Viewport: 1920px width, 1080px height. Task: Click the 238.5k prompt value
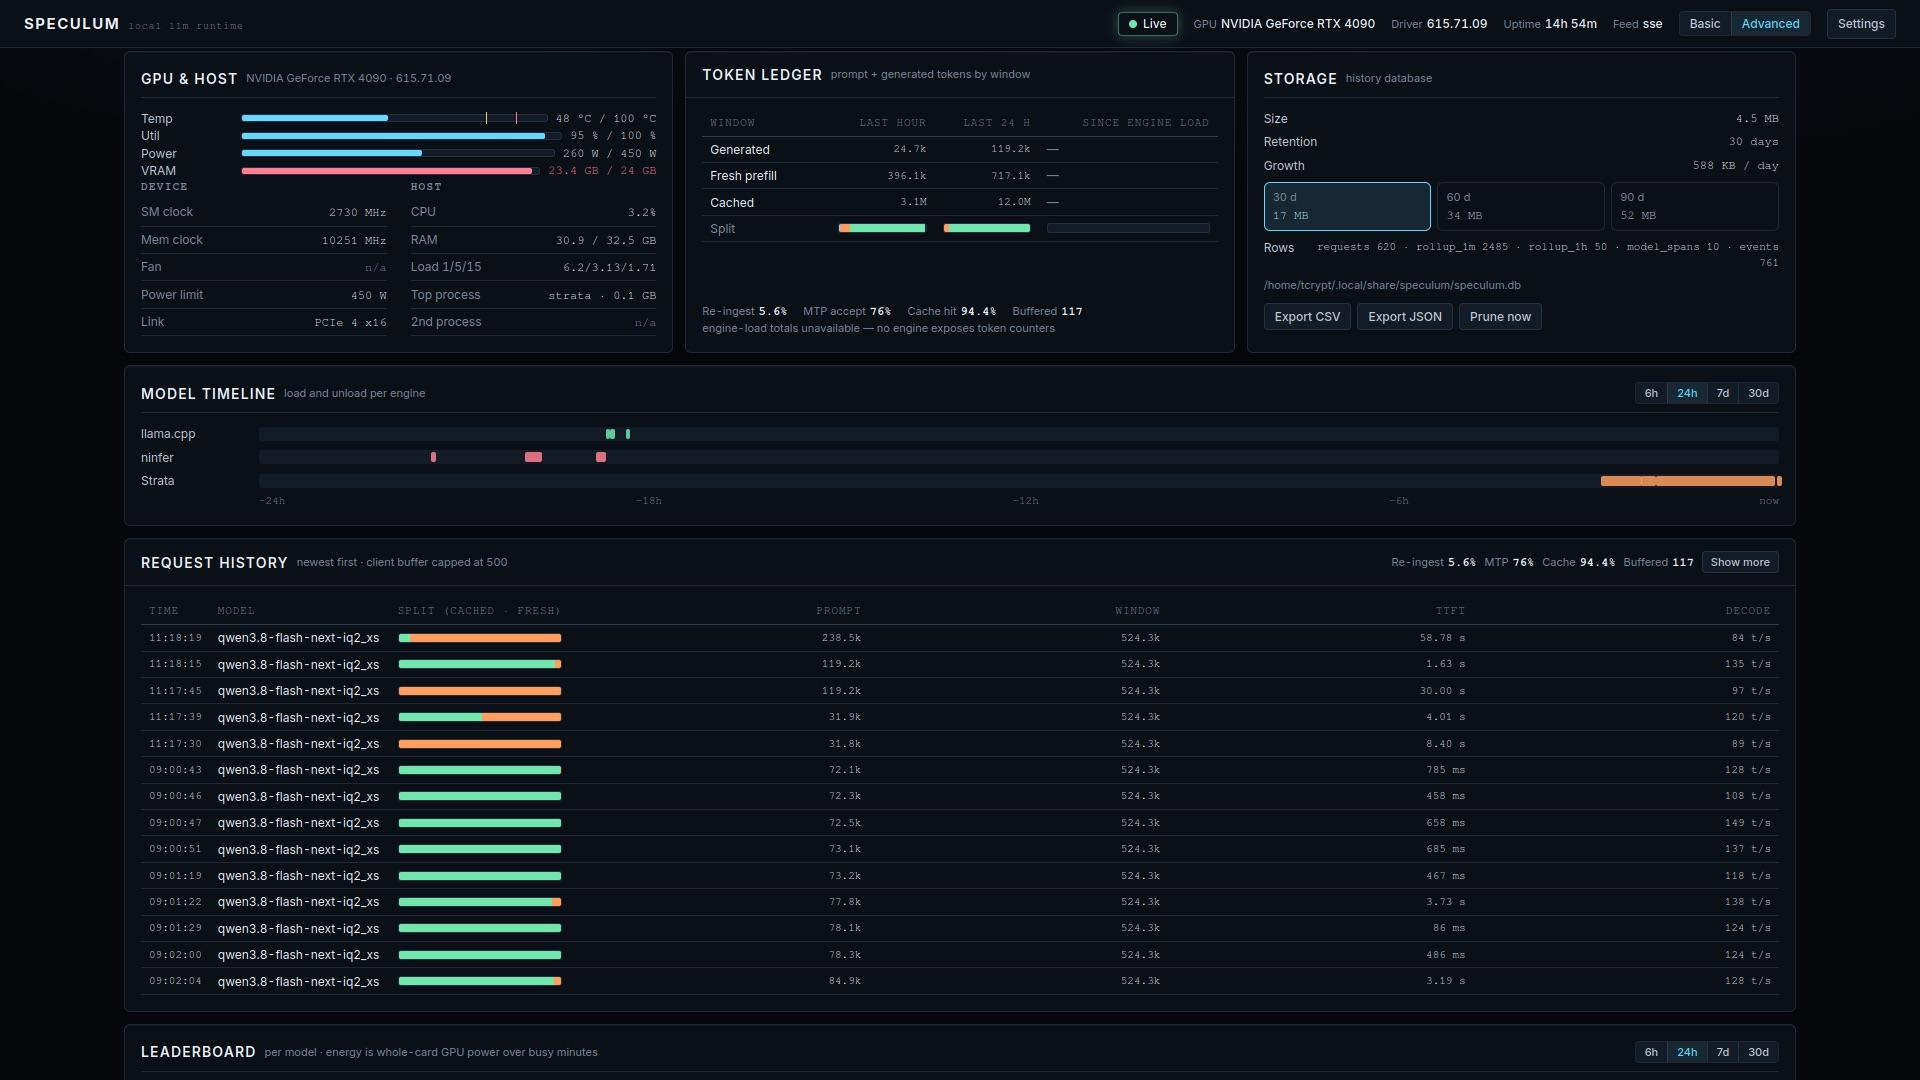click(841, 638)
